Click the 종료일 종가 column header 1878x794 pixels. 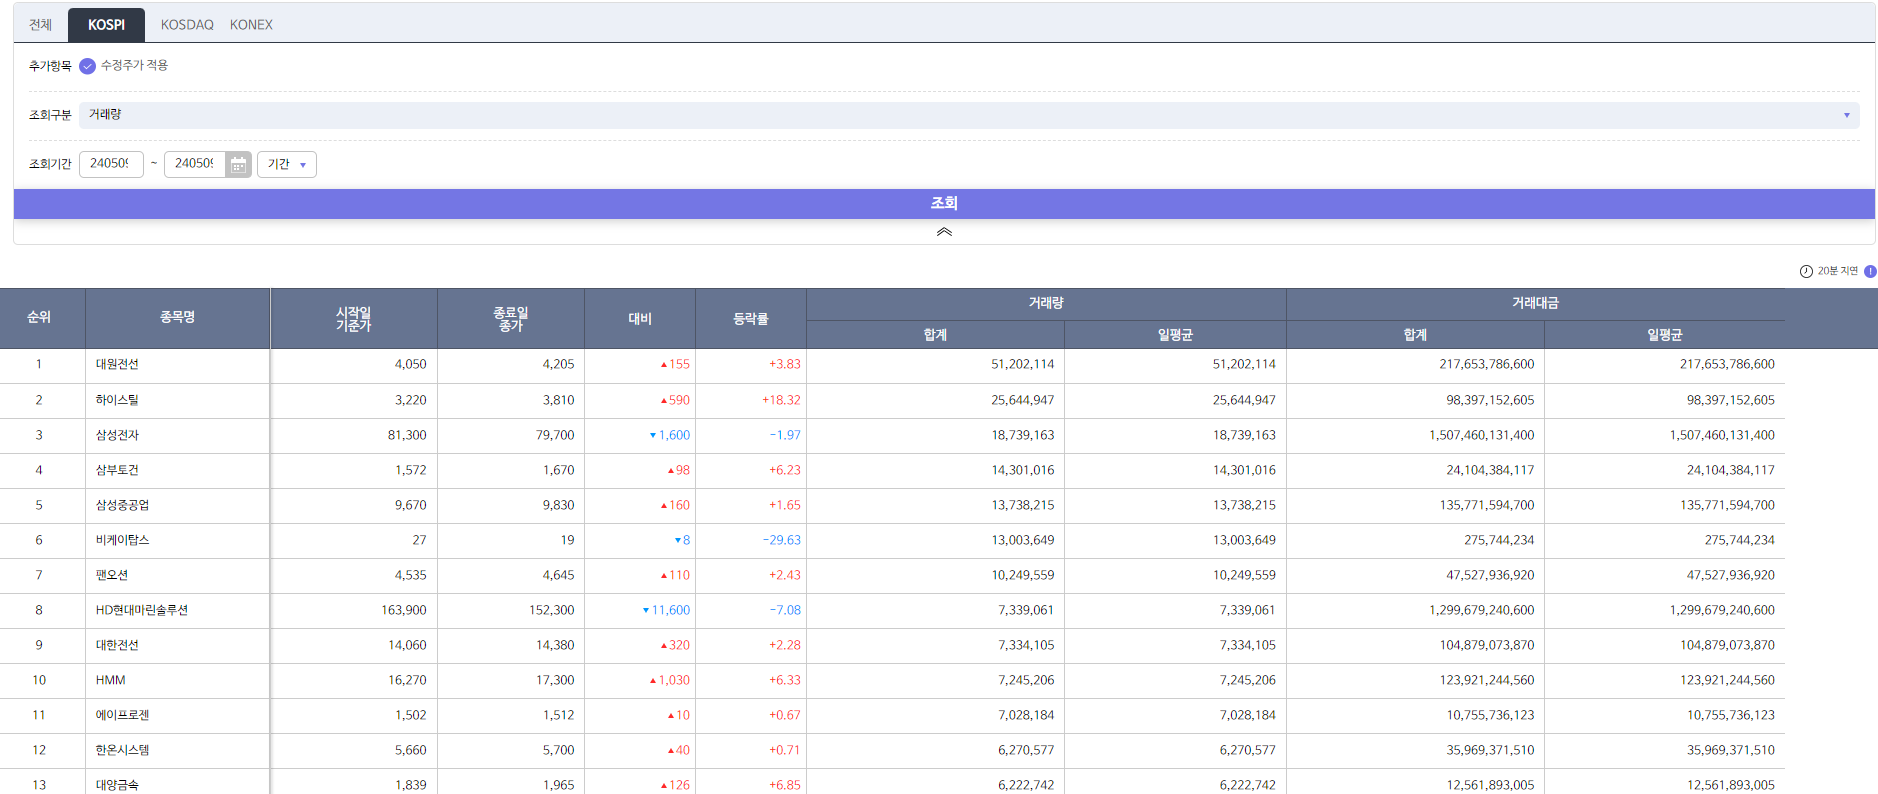click(x=510, y=319)
